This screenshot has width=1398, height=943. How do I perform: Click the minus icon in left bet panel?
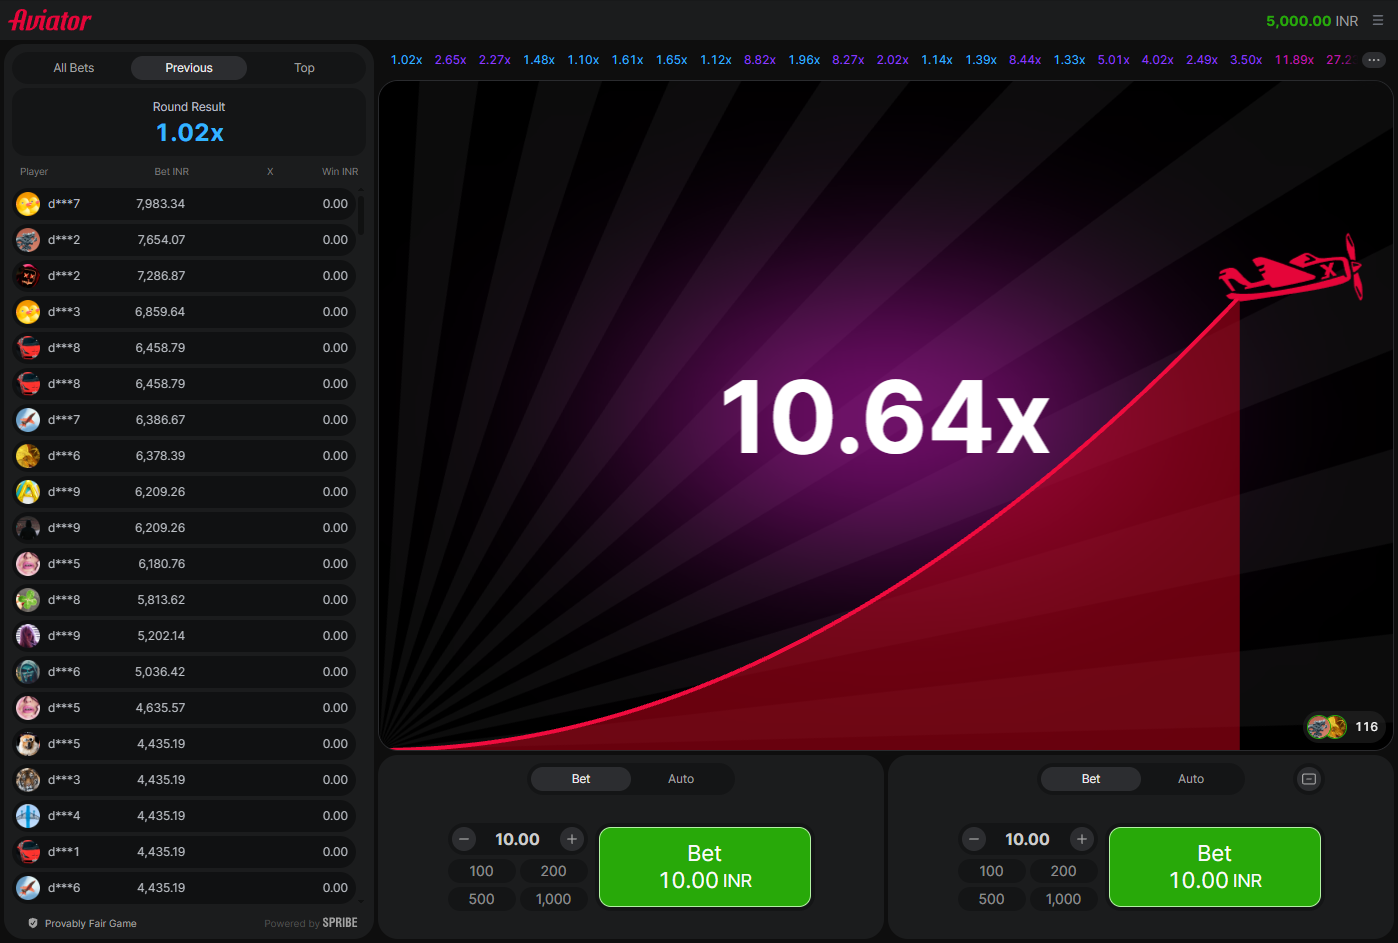point(463,839)
